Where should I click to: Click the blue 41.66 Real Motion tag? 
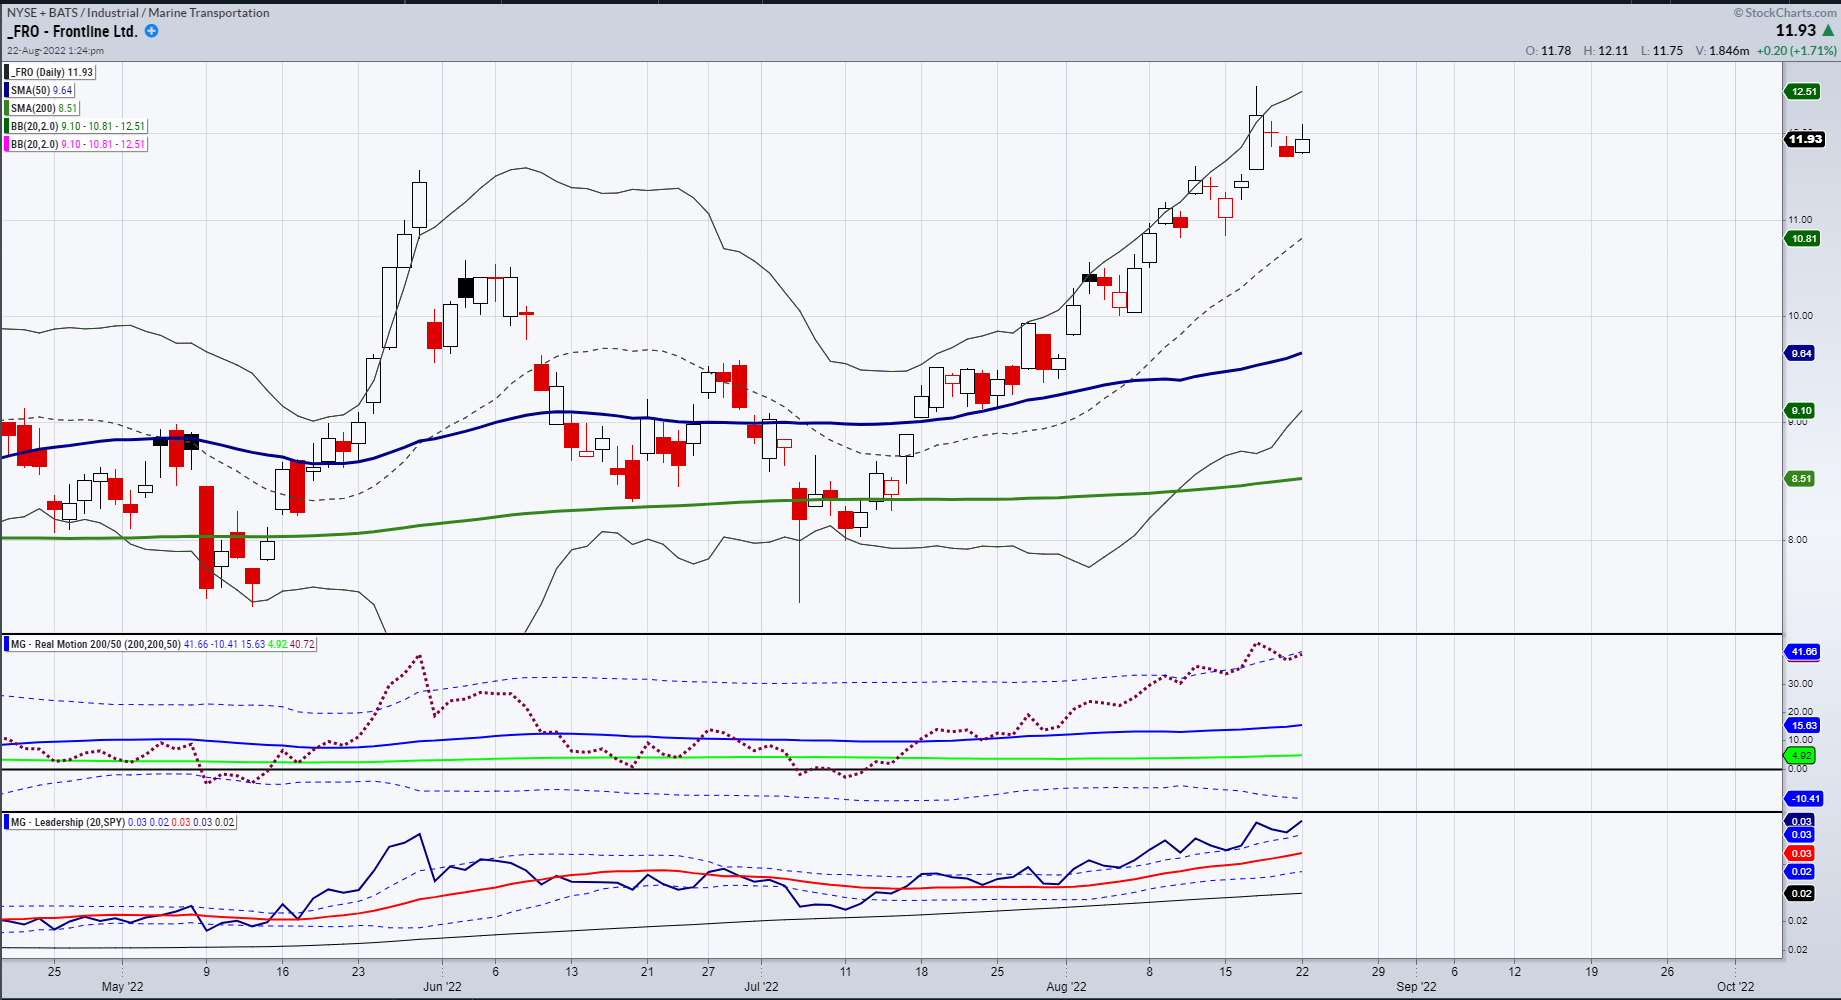pos(1803,652)
